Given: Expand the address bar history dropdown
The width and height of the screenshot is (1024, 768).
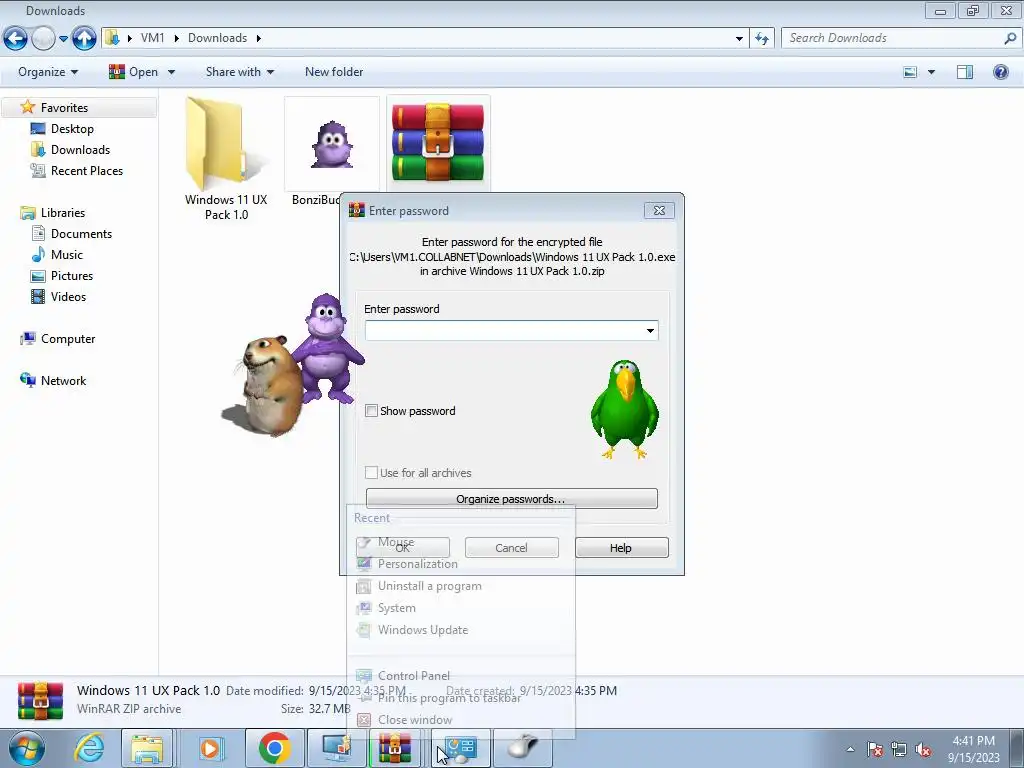Looking at the screenshot, I should [x=739, y=39].
